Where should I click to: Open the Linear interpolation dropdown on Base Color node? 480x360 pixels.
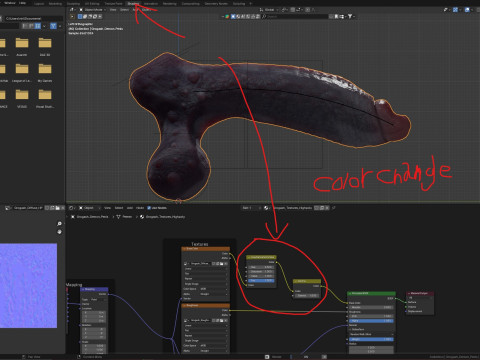tap(205, 269)
